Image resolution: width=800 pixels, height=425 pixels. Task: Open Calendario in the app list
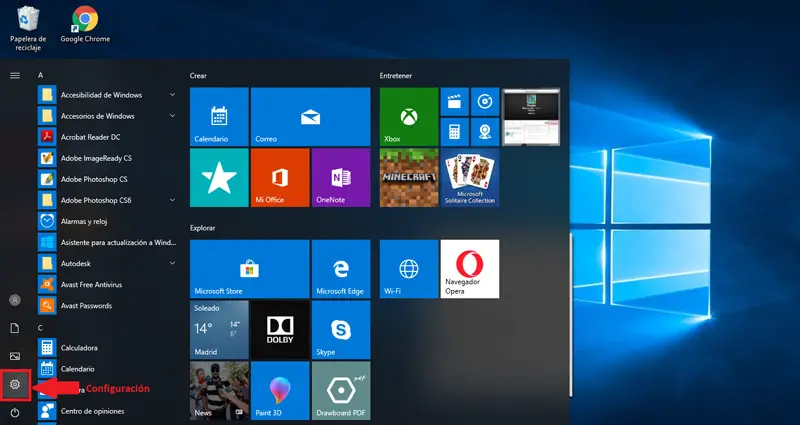tap(108, 369)
